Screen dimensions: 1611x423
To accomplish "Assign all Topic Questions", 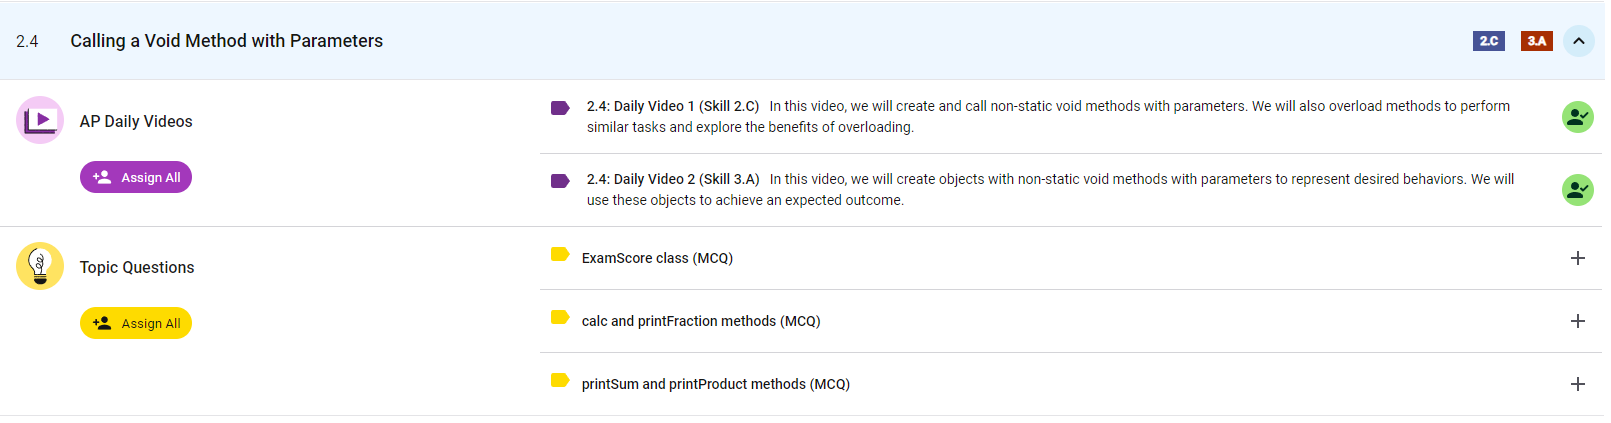I will [x=136, y=323].
